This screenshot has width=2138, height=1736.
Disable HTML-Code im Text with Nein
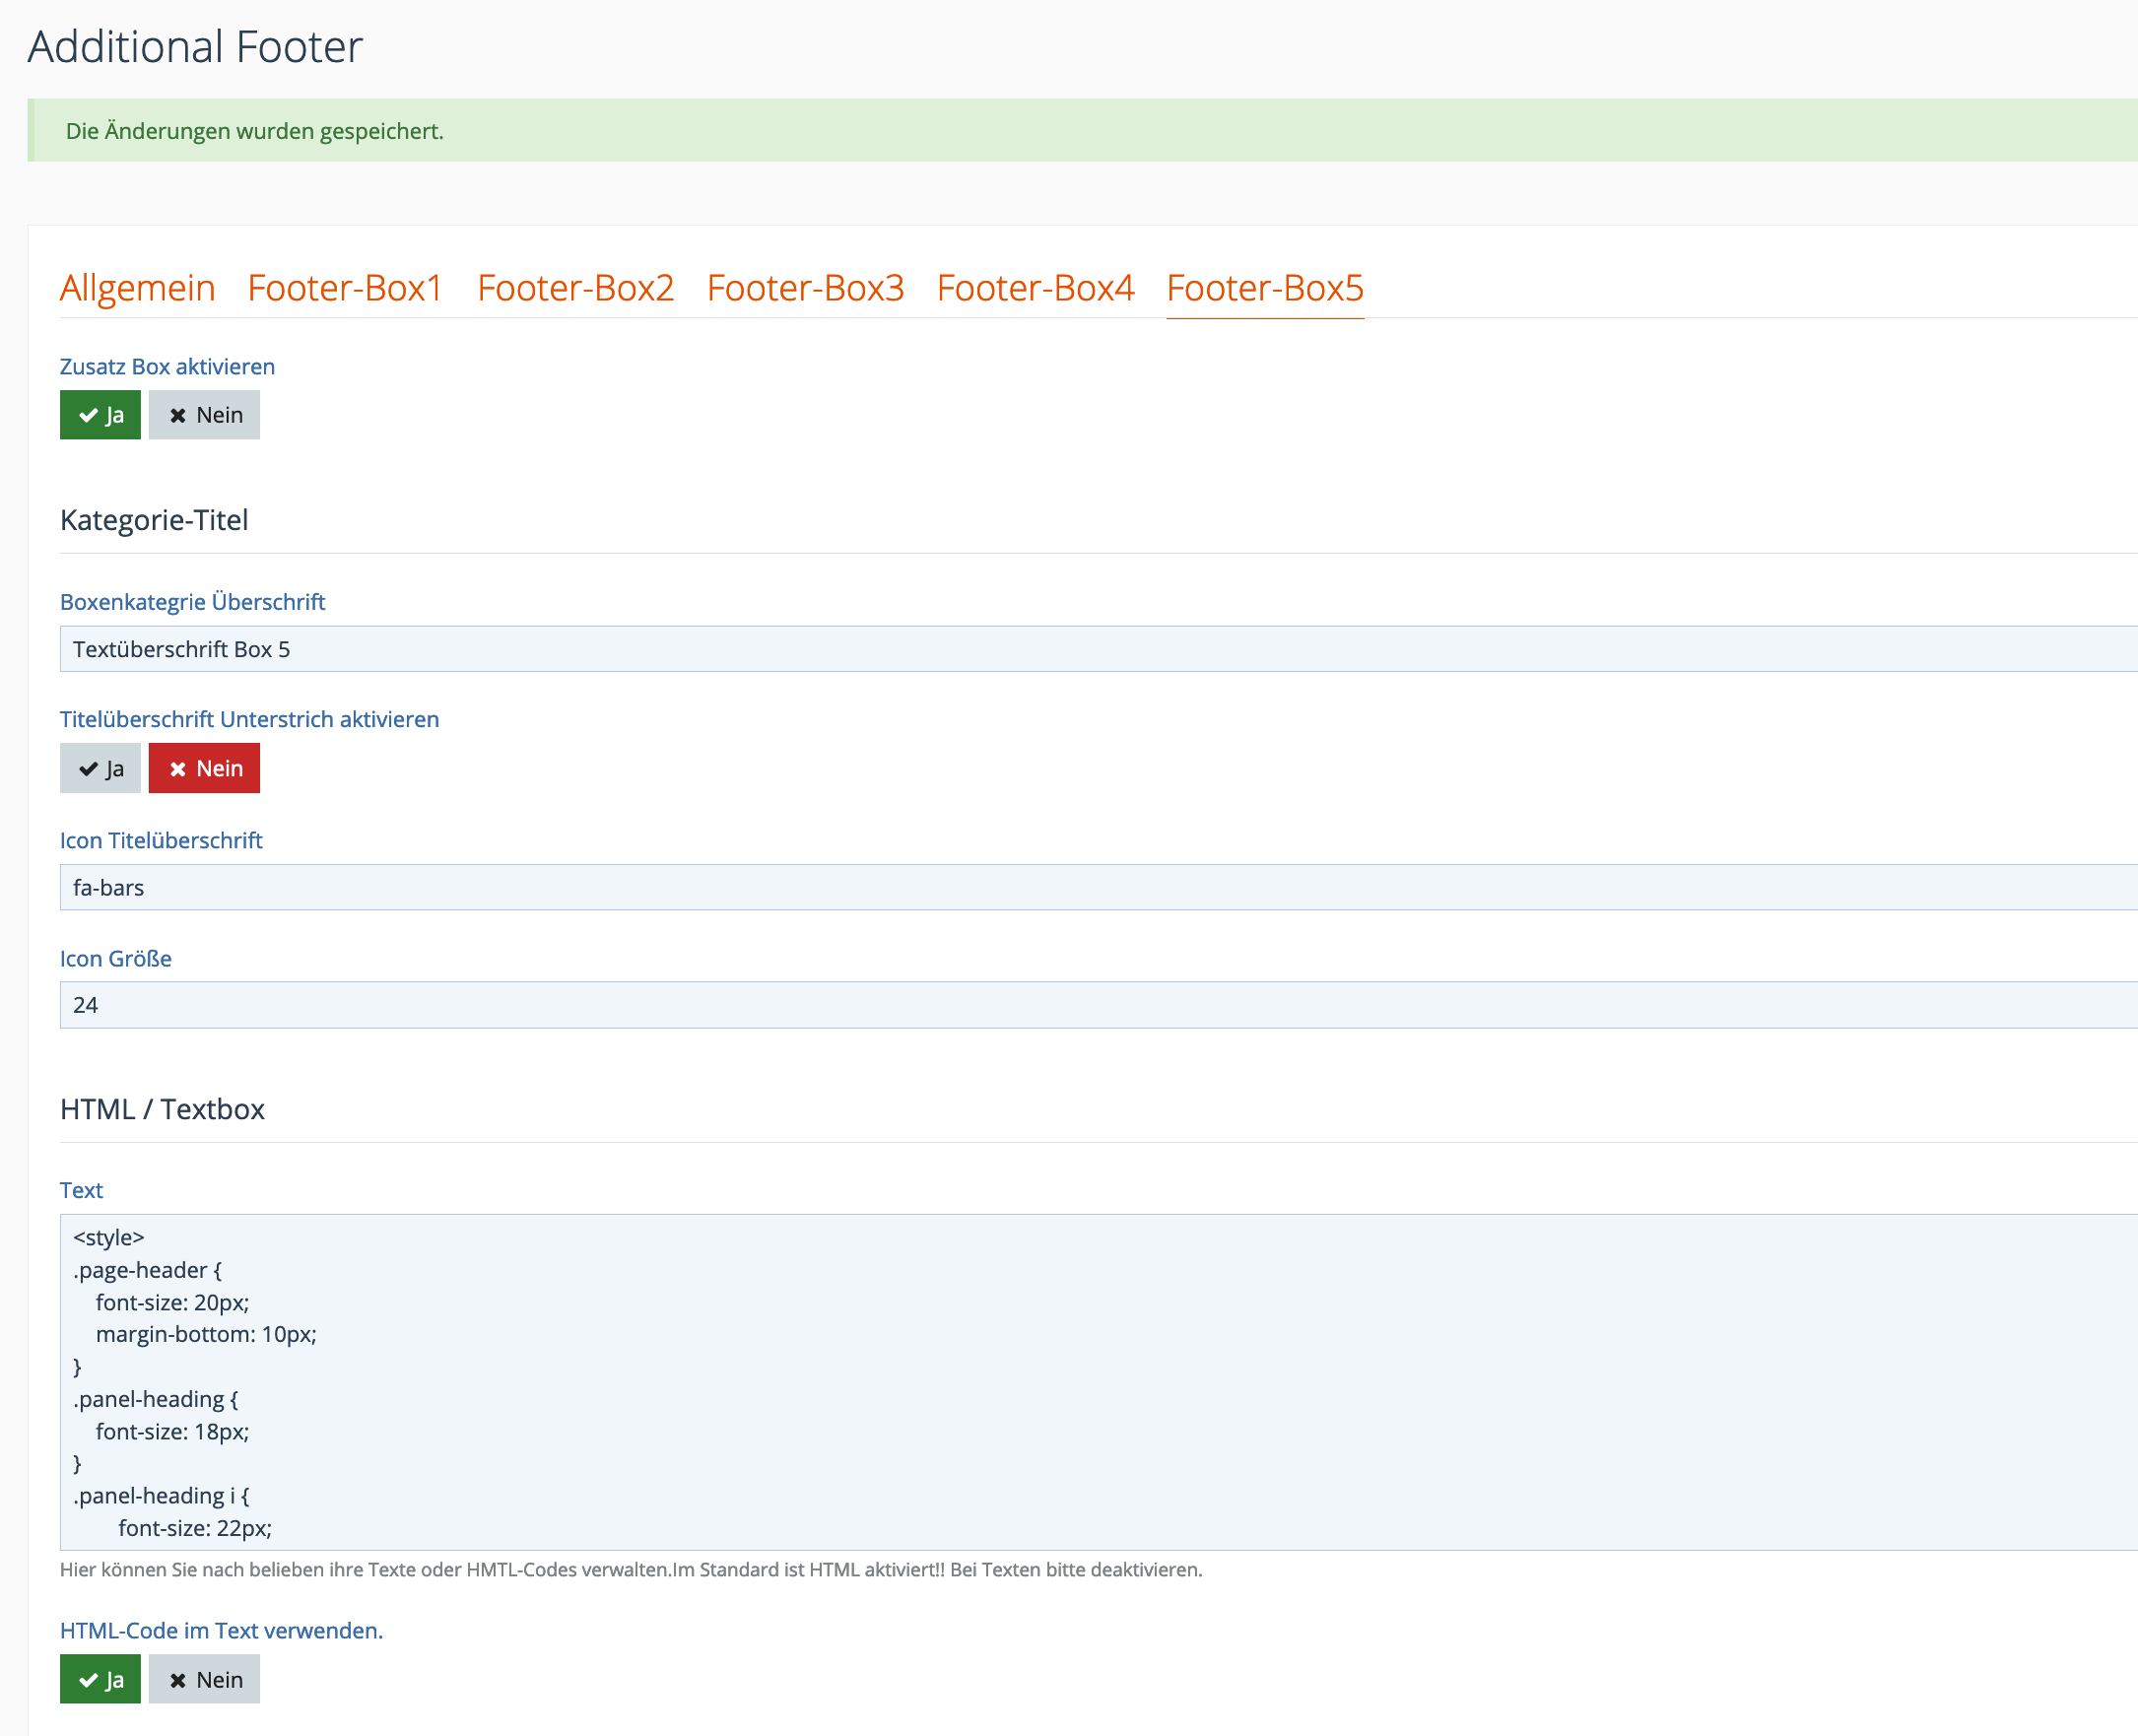pos(204,1679)
